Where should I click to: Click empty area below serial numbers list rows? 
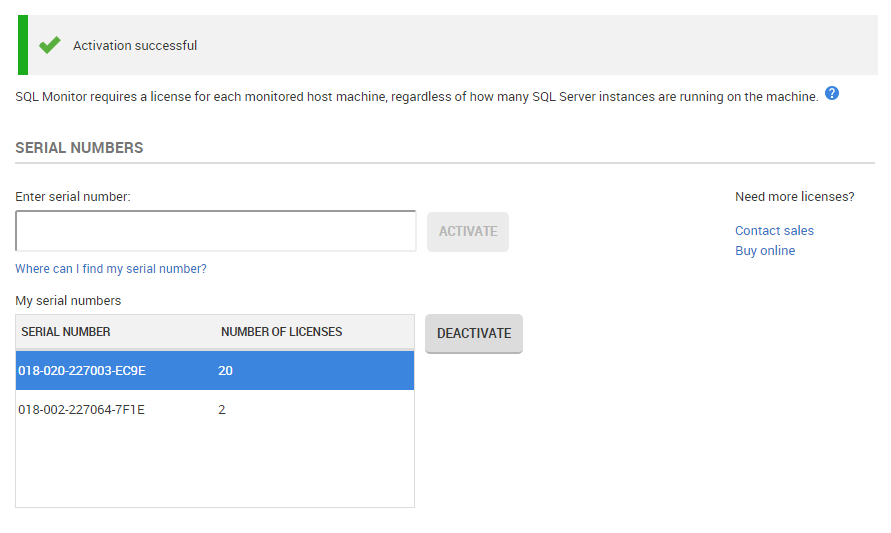pyautogui.click(x=215, y=468)
